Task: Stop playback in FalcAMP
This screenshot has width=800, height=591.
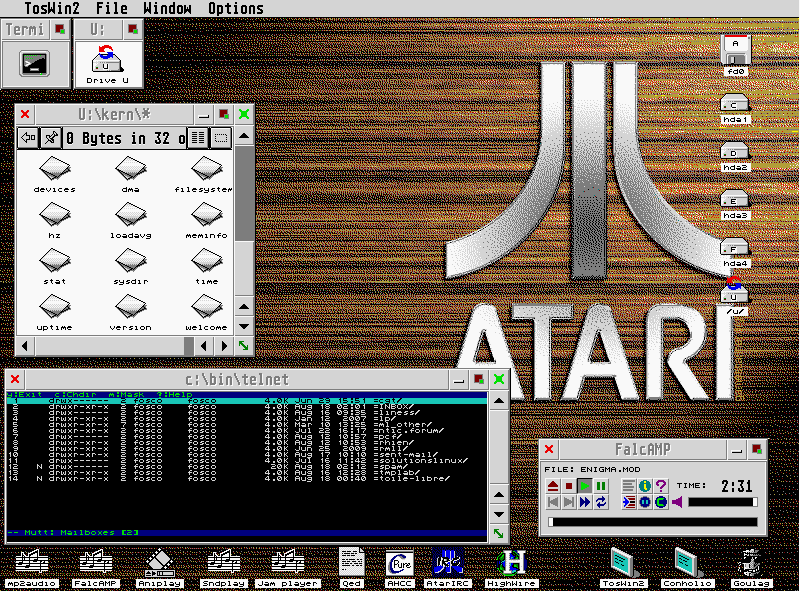Action: pos(569,486)
